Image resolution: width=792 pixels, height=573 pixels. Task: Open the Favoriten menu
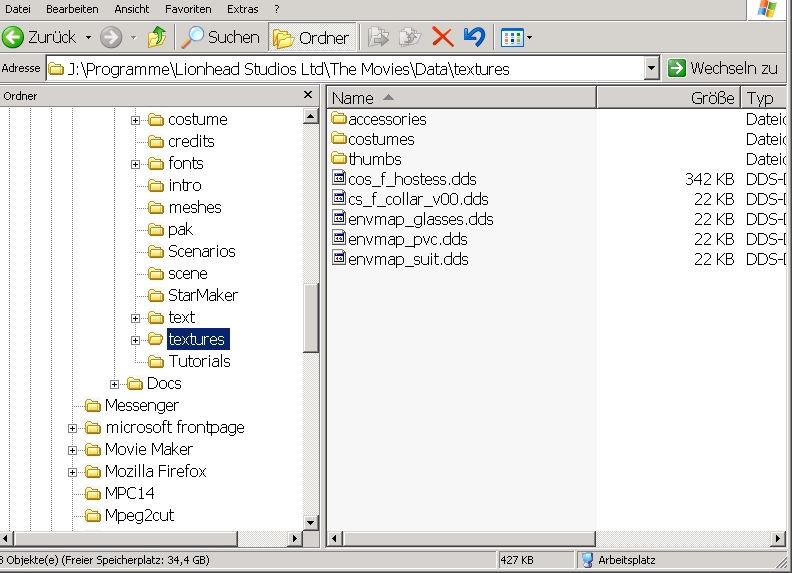click(x=188, y=9)
